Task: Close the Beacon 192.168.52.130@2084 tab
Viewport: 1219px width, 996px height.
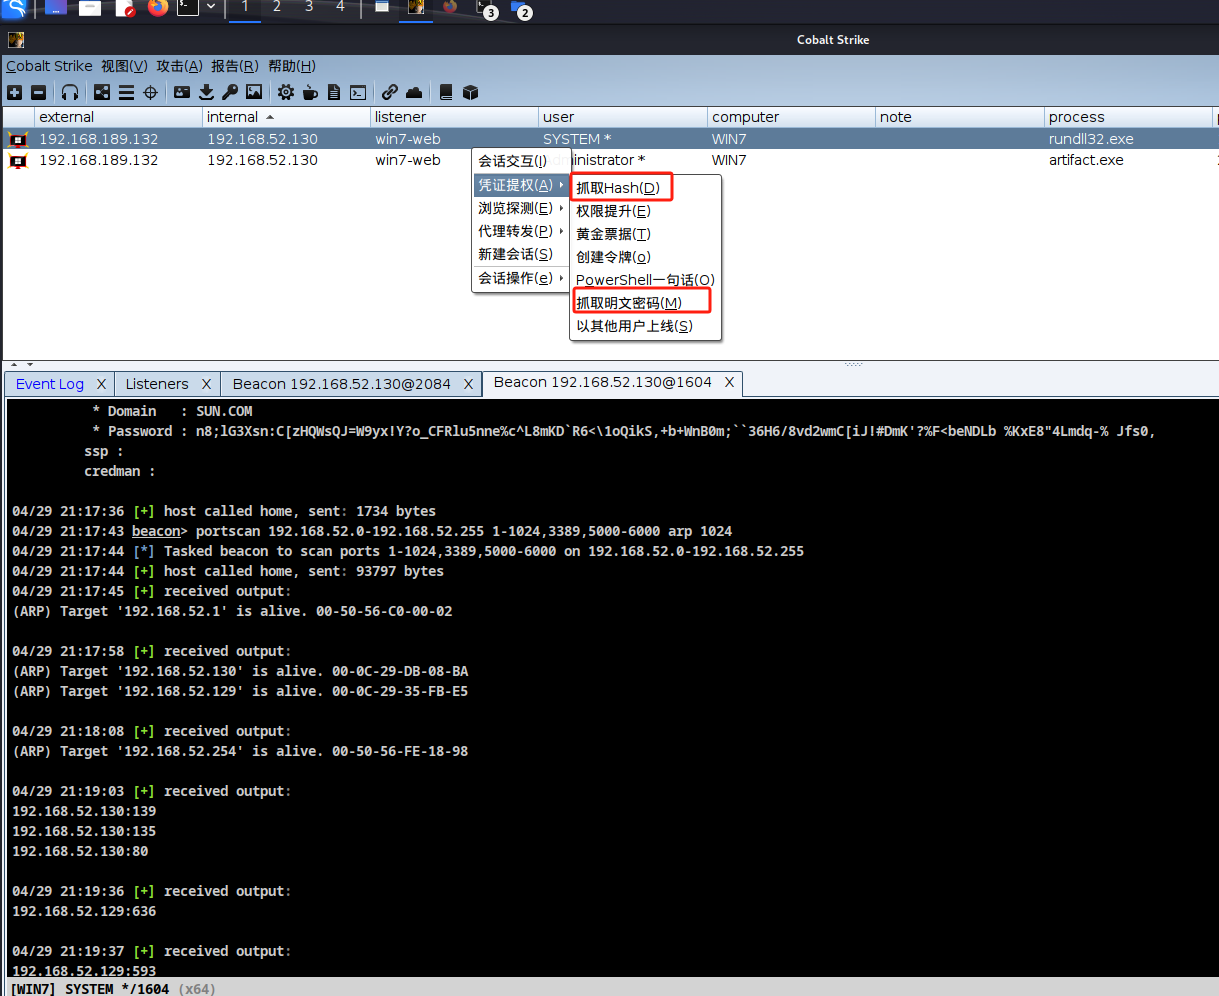Action: tap(469, 384)
